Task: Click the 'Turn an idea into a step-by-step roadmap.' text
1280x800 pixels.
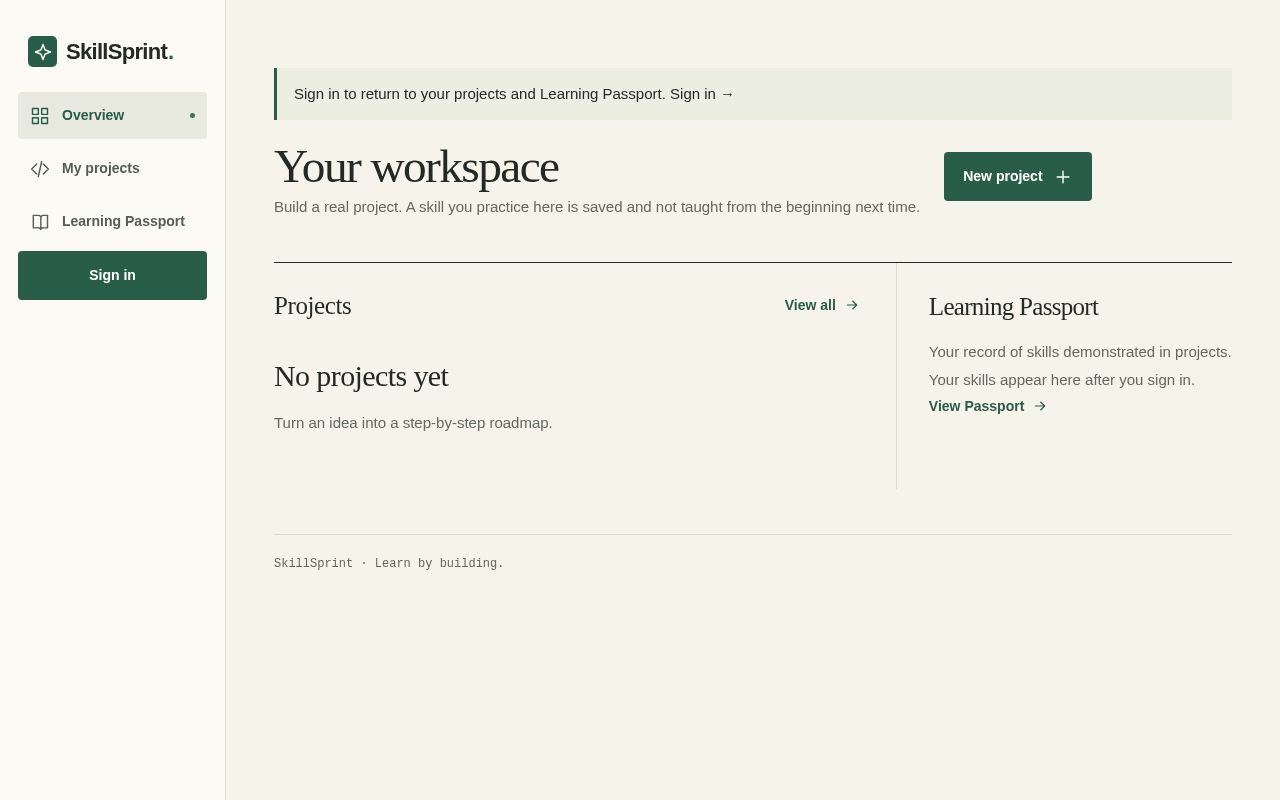Action: pyautogui.click(x=413, y=423)
